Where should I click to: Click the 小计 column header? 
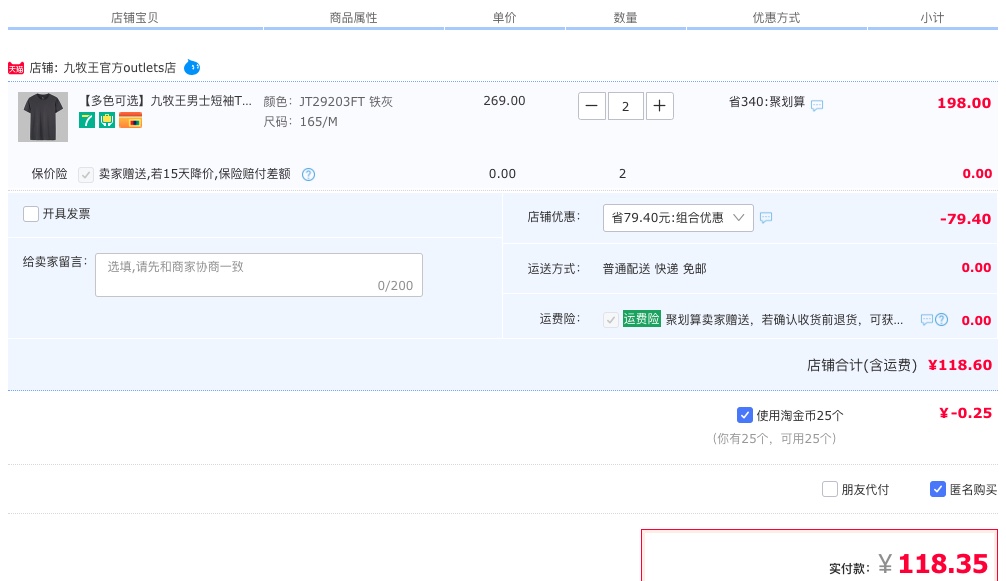(932, 18)
